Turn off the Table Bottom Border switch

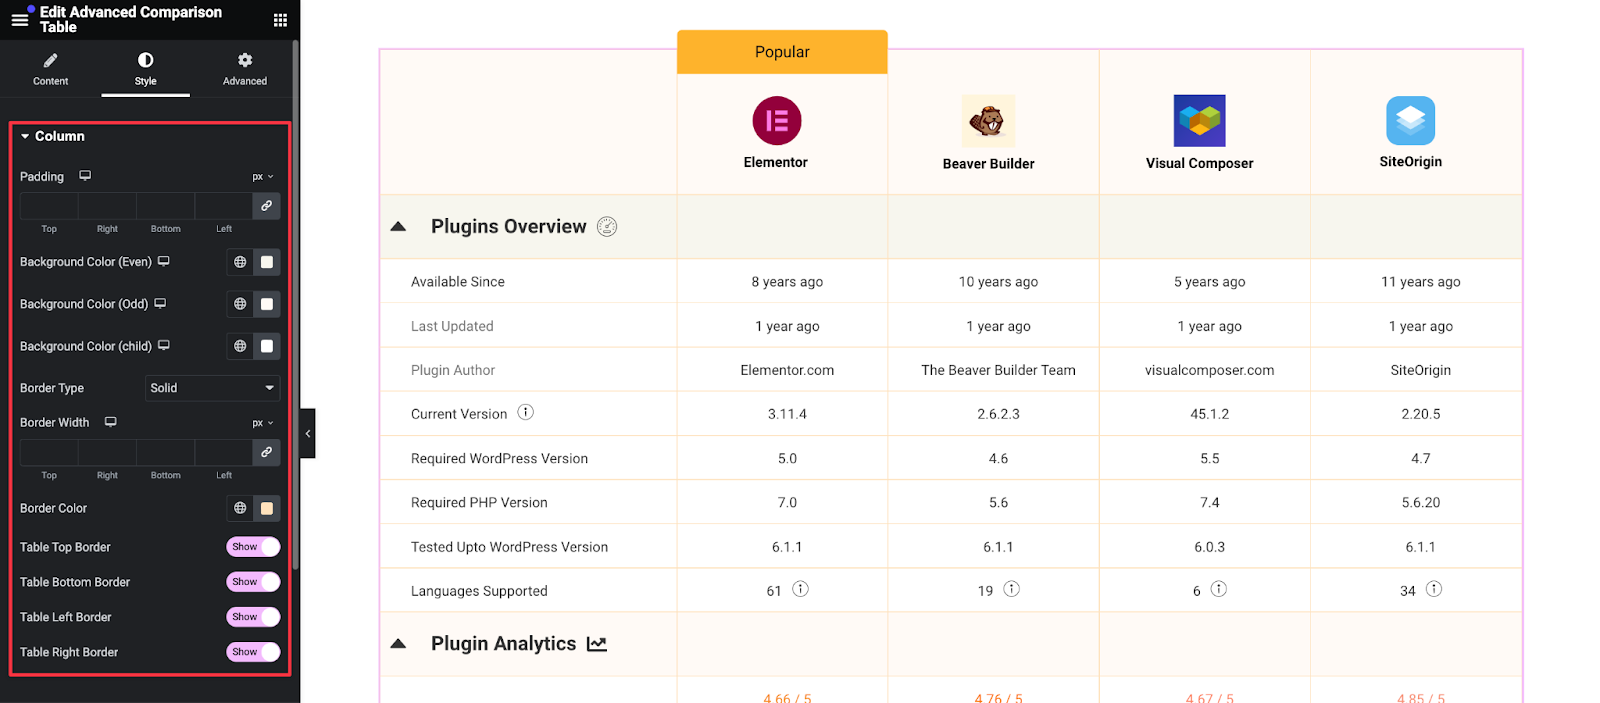[x=253, y=582]
